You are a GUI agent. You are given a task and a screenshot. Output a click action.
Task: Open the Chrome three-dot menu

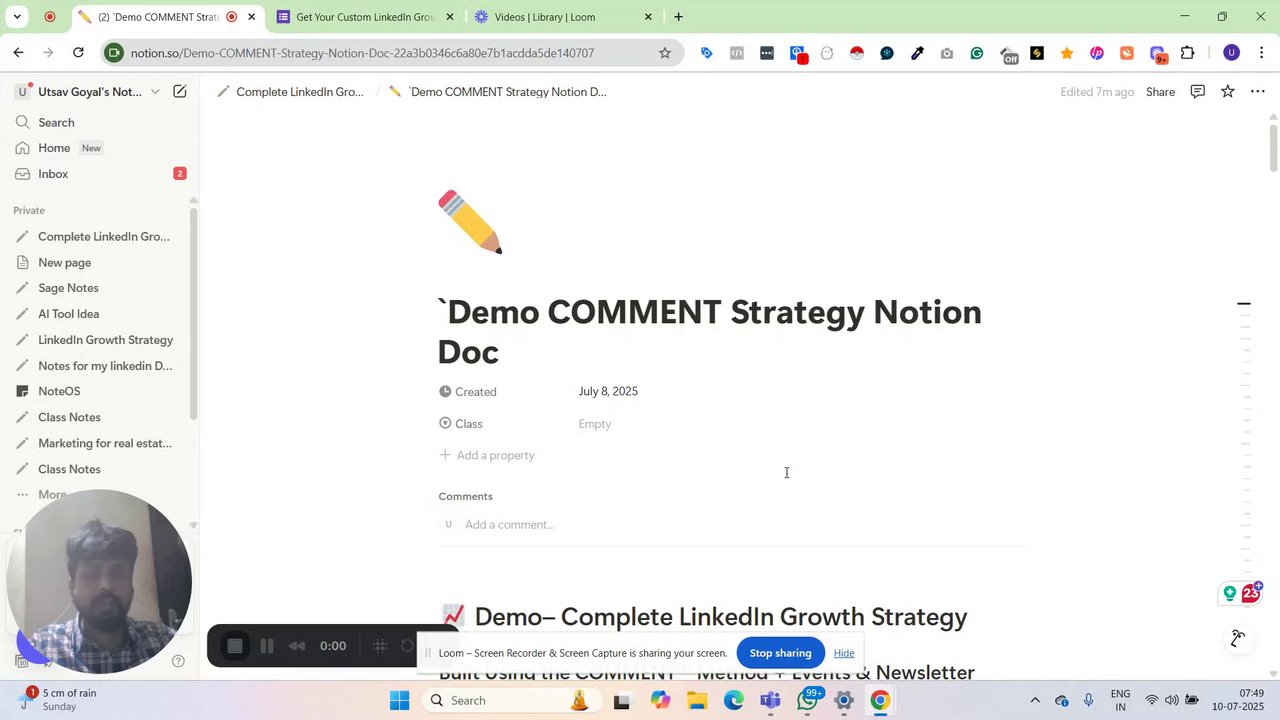(x=1261, y=53)
